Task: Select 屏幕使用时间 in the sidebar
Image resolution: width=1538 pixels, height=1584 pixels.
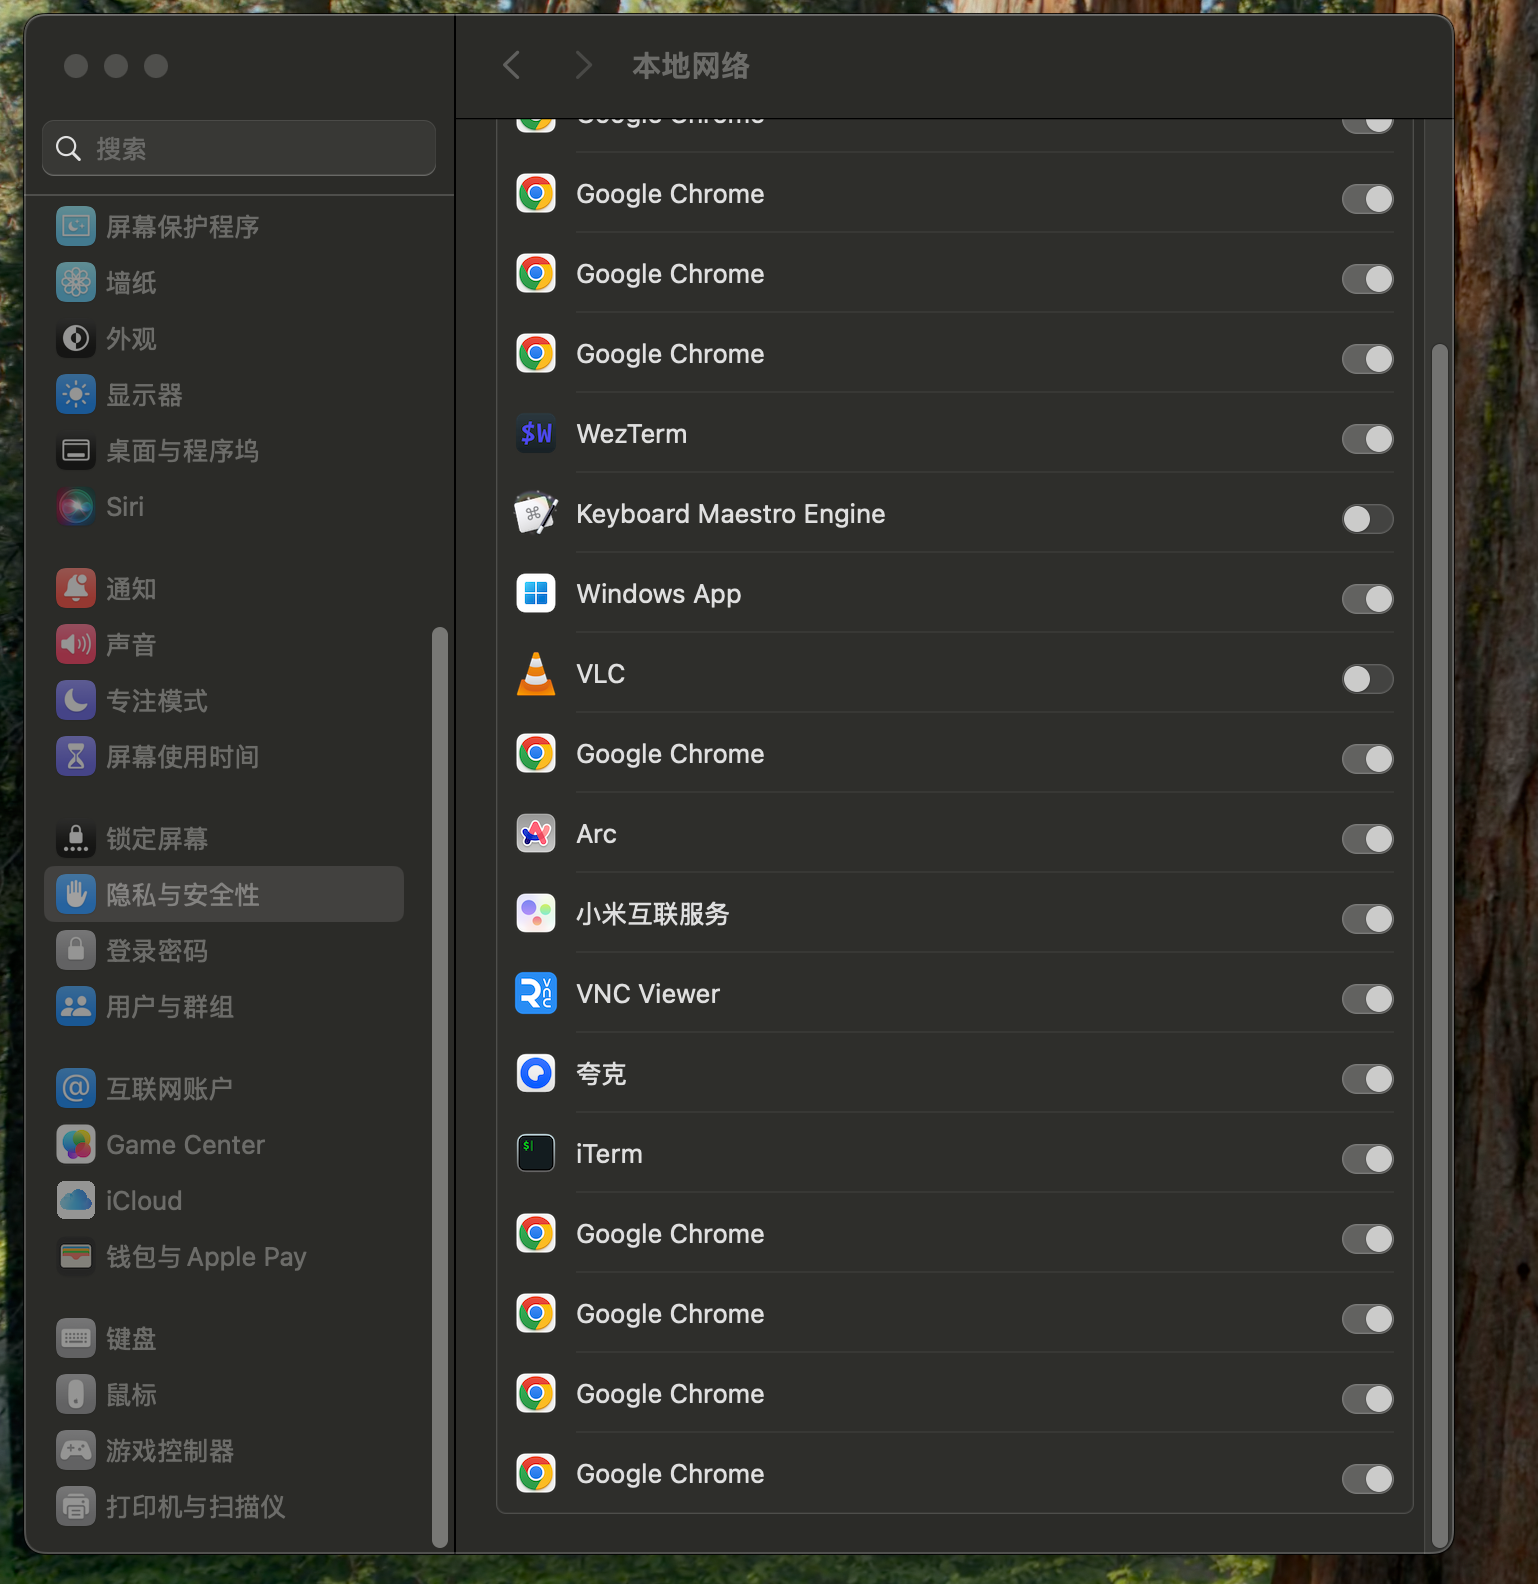Action: pos(182,757)
